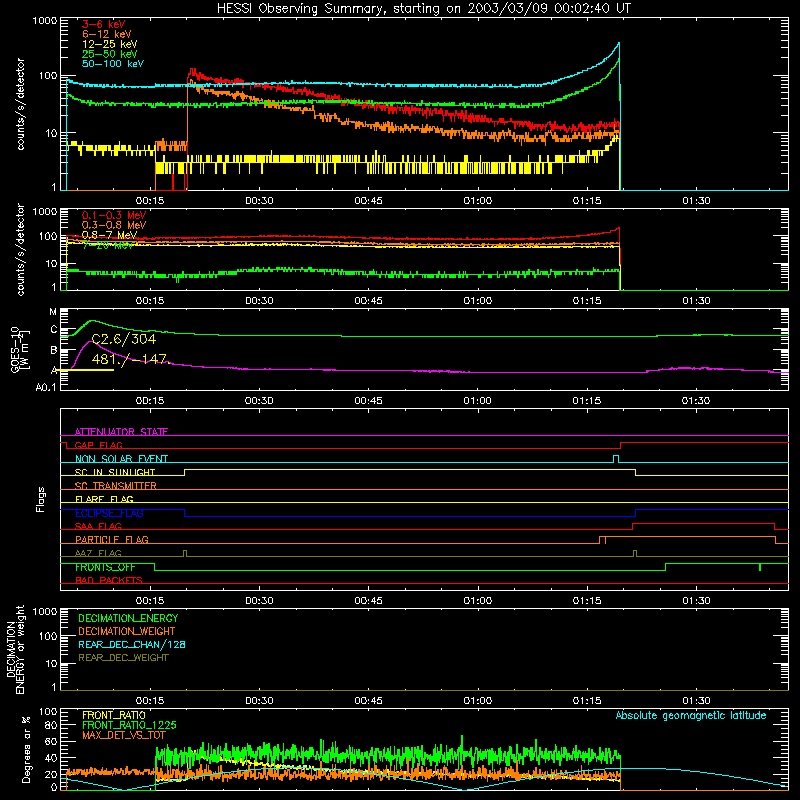Select the FLARE_FLAG label
800x800 pixels.
click(104, 499)
